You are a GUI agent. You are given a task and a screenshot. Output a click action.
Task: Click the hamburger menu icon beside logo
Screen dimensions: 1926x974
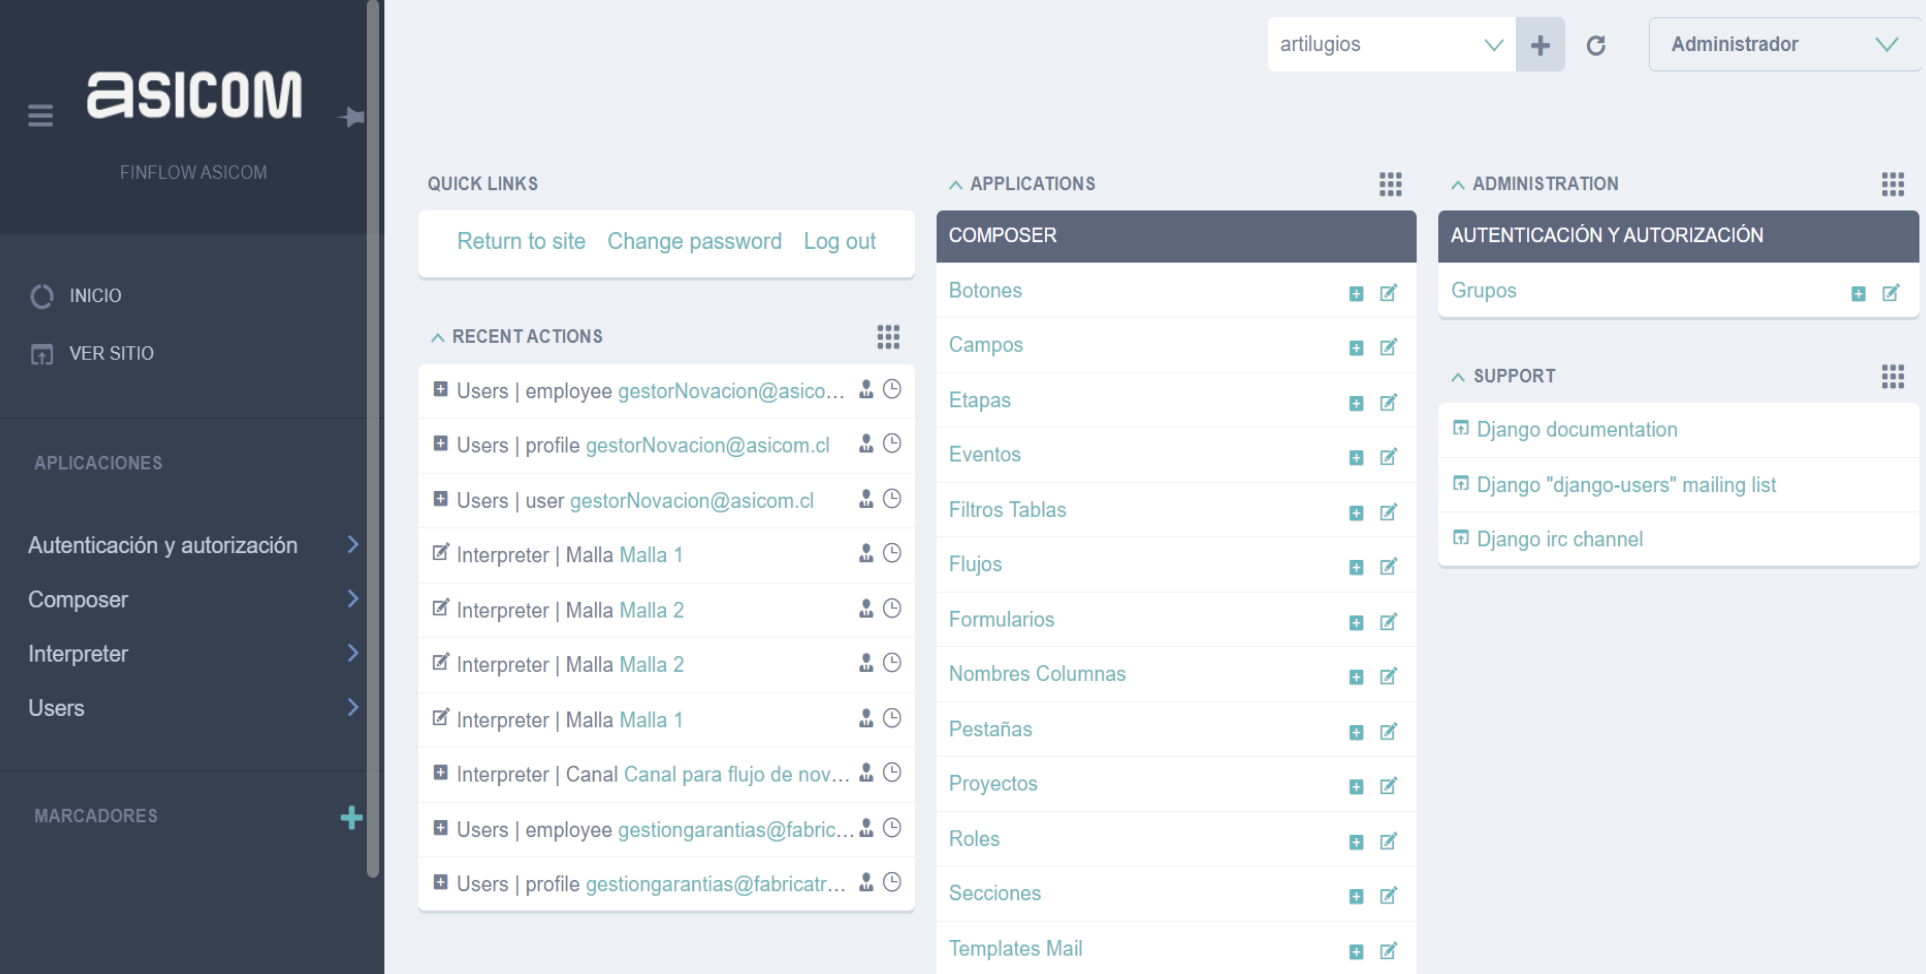point(40,116)
